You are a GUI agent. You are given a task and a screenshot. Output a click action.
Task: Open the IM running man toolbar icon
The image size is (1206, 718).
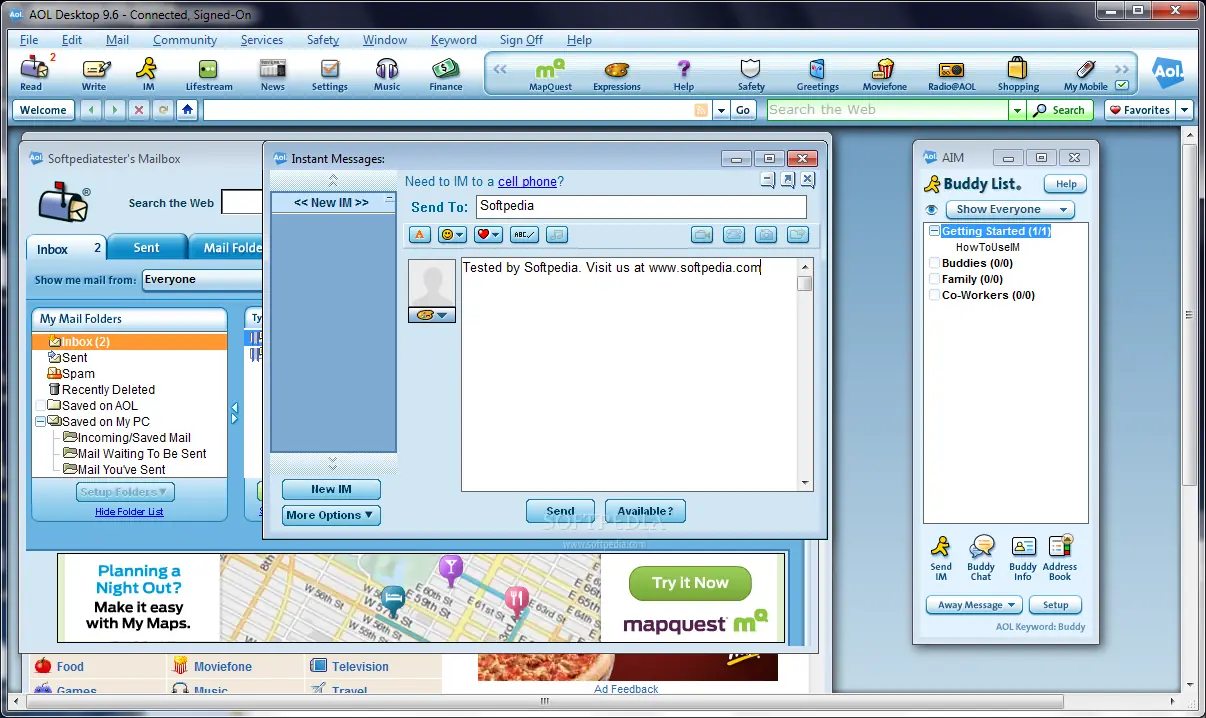tap(148, 74)
